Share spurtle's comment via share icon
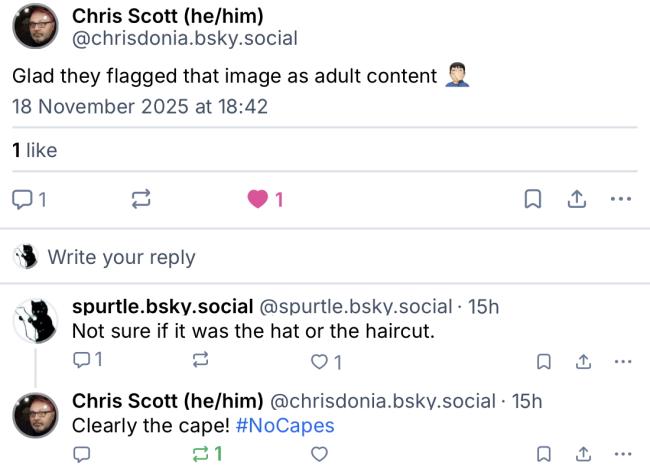650x476 pixels. click(582, 361)
